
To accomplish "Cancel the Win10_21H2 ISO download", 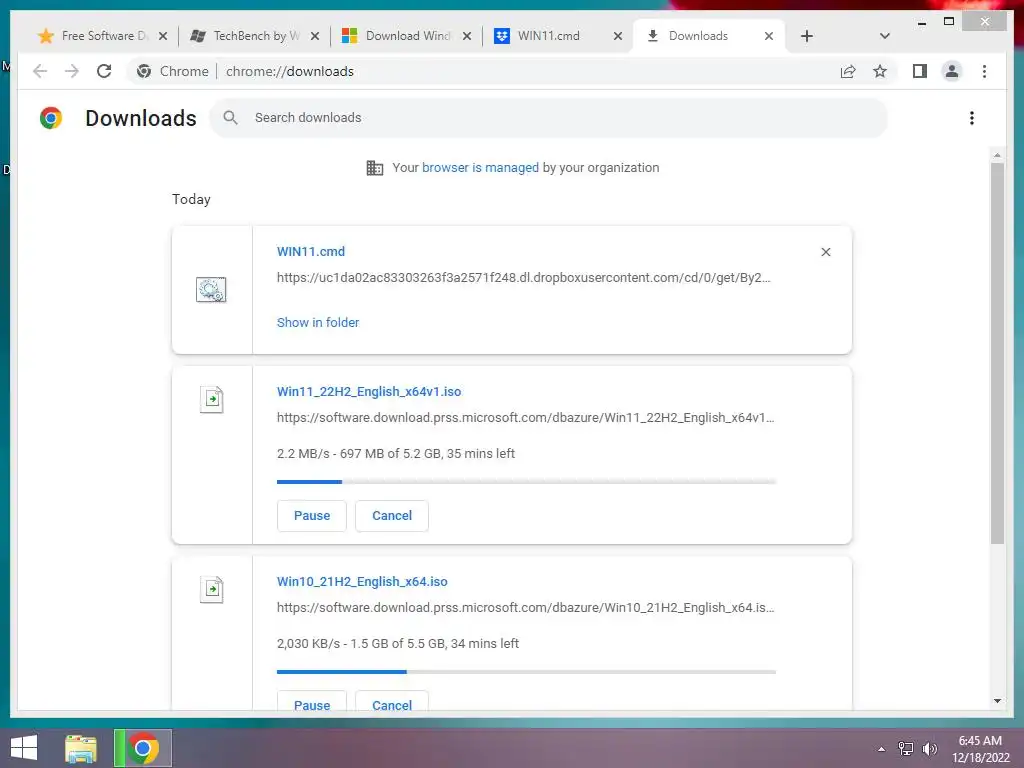I will click(392, 701).
